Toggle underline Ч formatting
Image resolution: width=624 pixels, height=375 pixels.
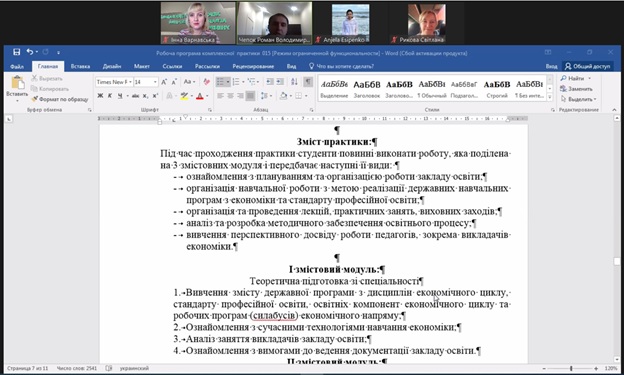pos(119,96)
